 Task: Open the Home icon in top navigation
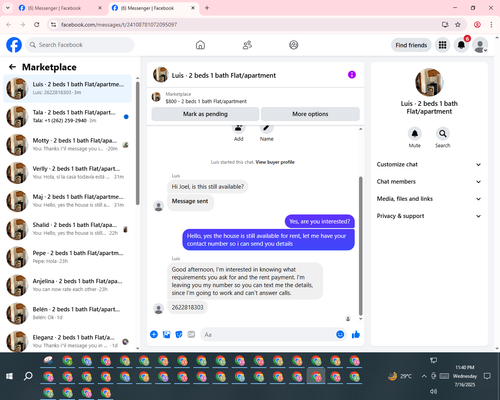click(x=200, y=45)
